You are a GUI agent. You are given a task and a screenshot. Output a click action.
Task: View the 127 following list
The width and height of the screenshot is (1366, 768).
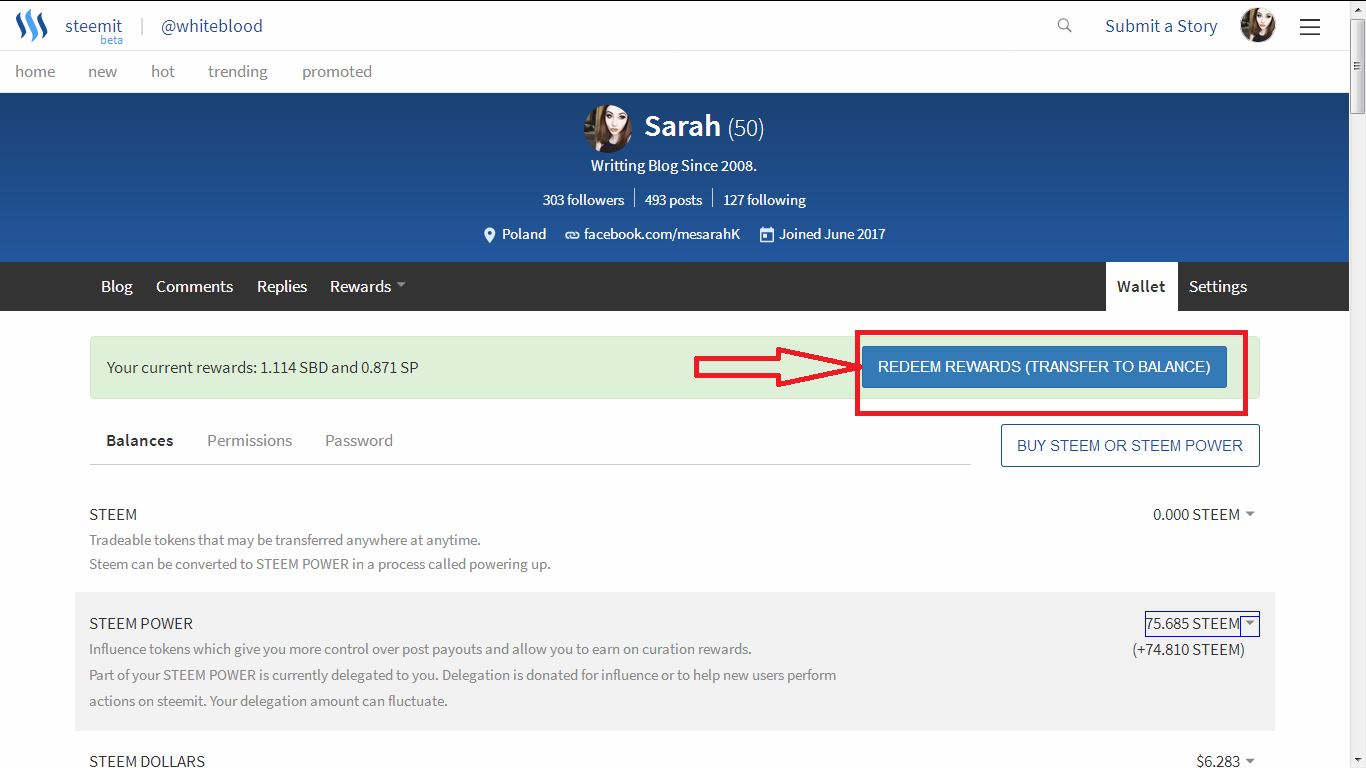coord(764,200)
